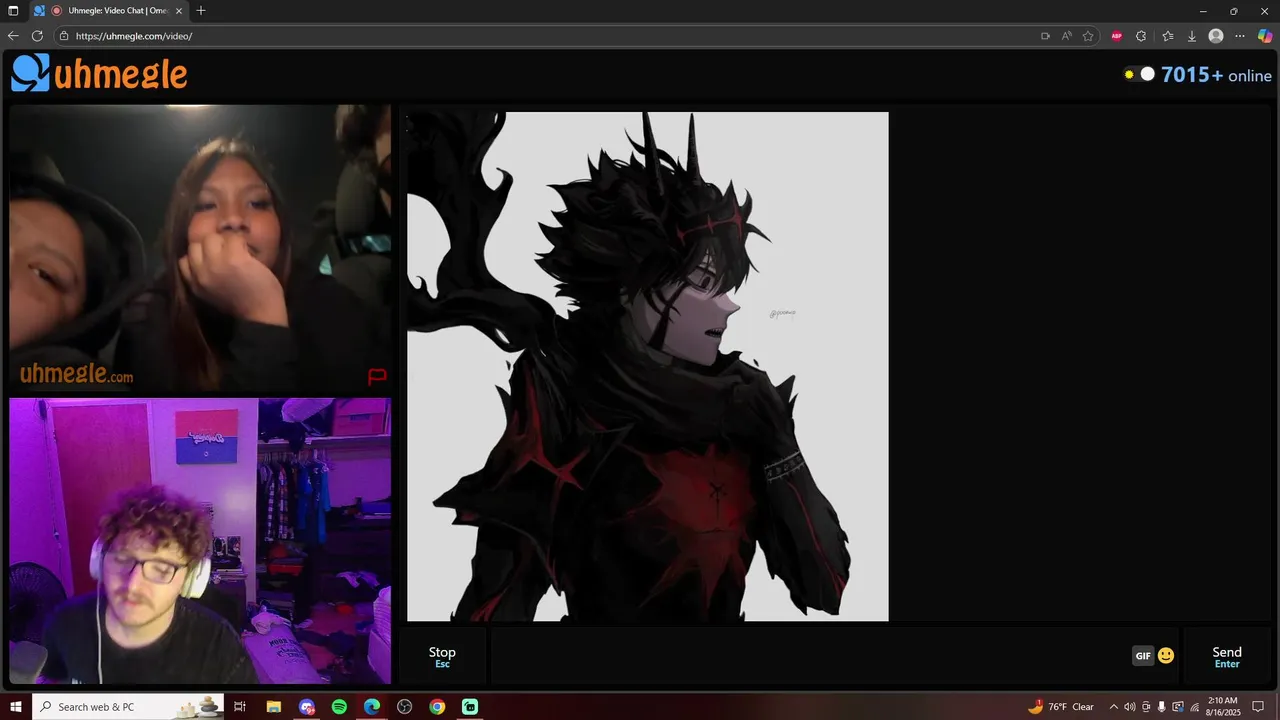This screenshot has height=720, width=1280.
Task: Open browser Downloads
Action: pos(1192,36)
